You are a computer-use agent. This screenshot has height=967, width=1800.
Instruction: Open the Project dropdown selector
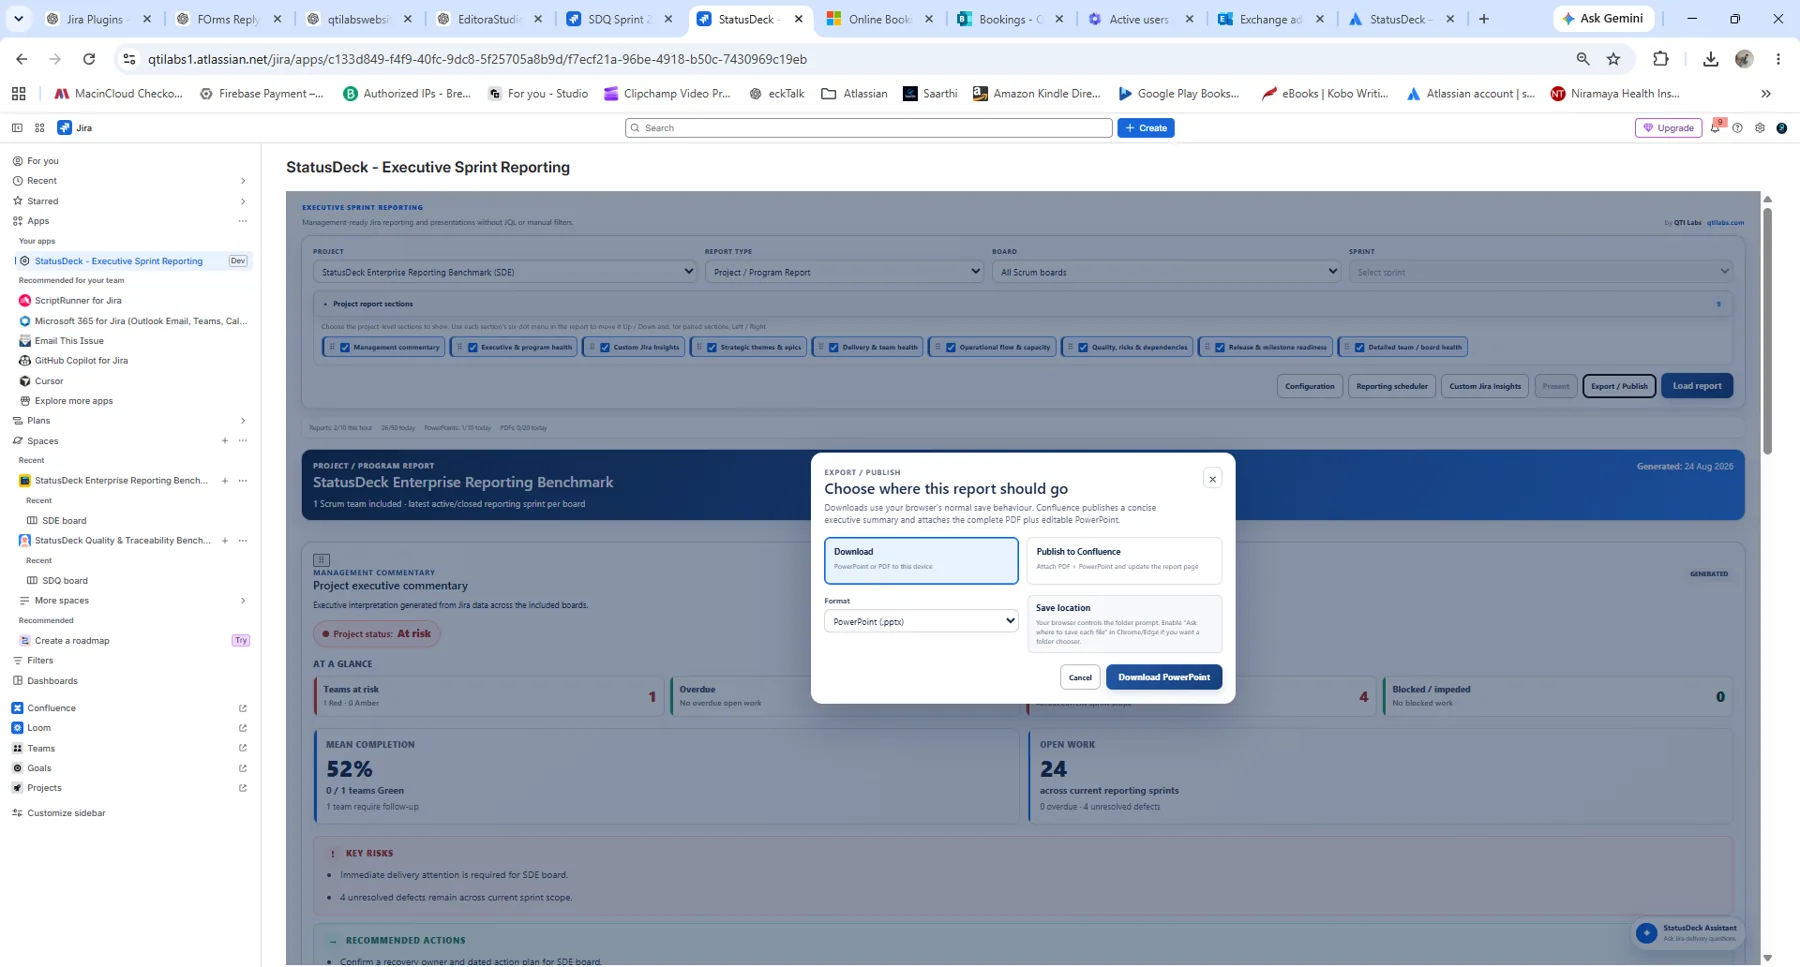[505, 272]
